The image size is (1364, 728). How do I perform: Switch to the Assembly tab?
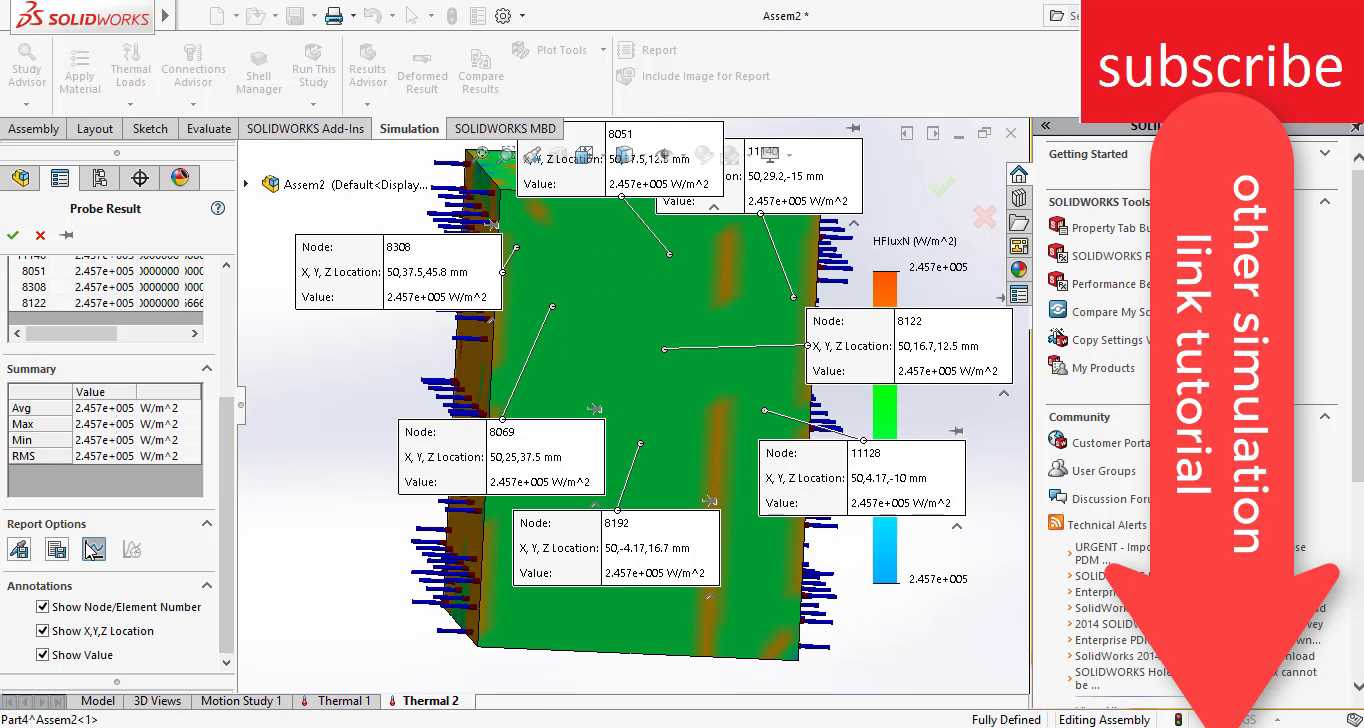(x=34, y=129)
